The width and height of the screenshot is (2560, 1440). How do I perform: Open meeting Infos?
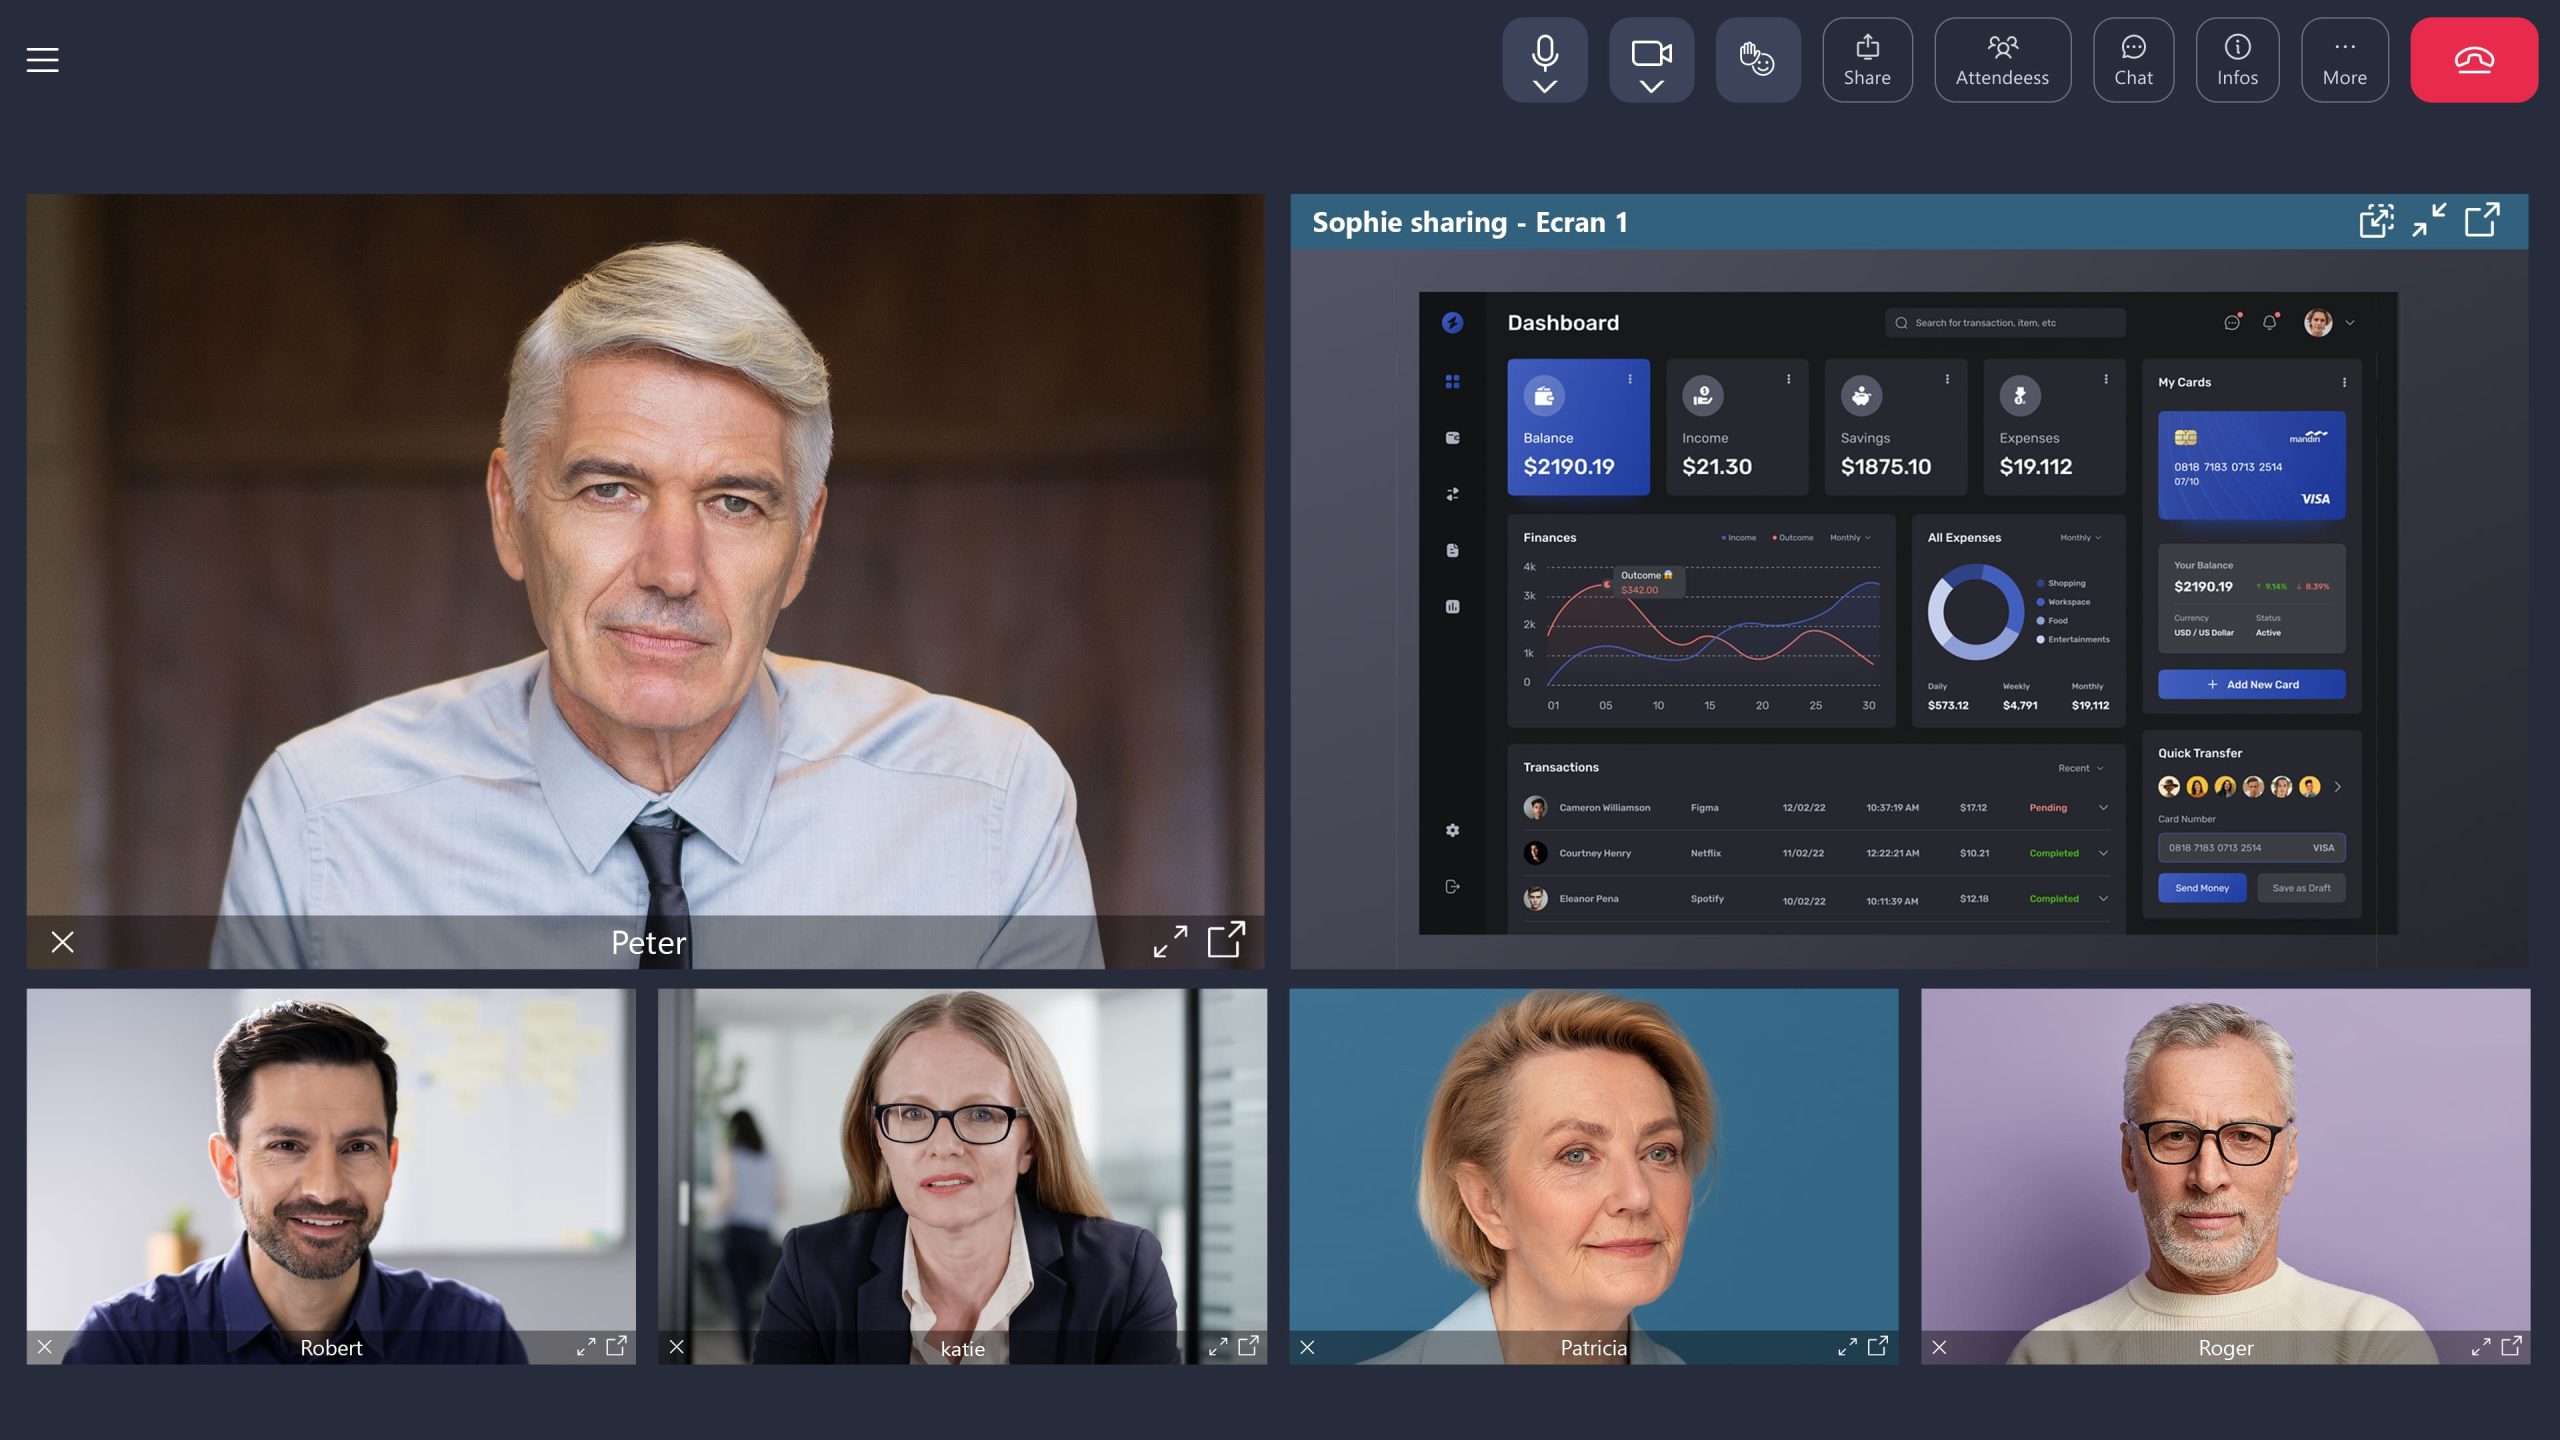(2237, 60)
